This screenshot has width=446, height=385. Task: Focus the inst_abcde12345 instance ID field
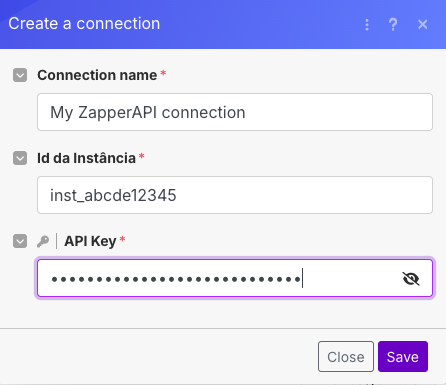(235, 195)
